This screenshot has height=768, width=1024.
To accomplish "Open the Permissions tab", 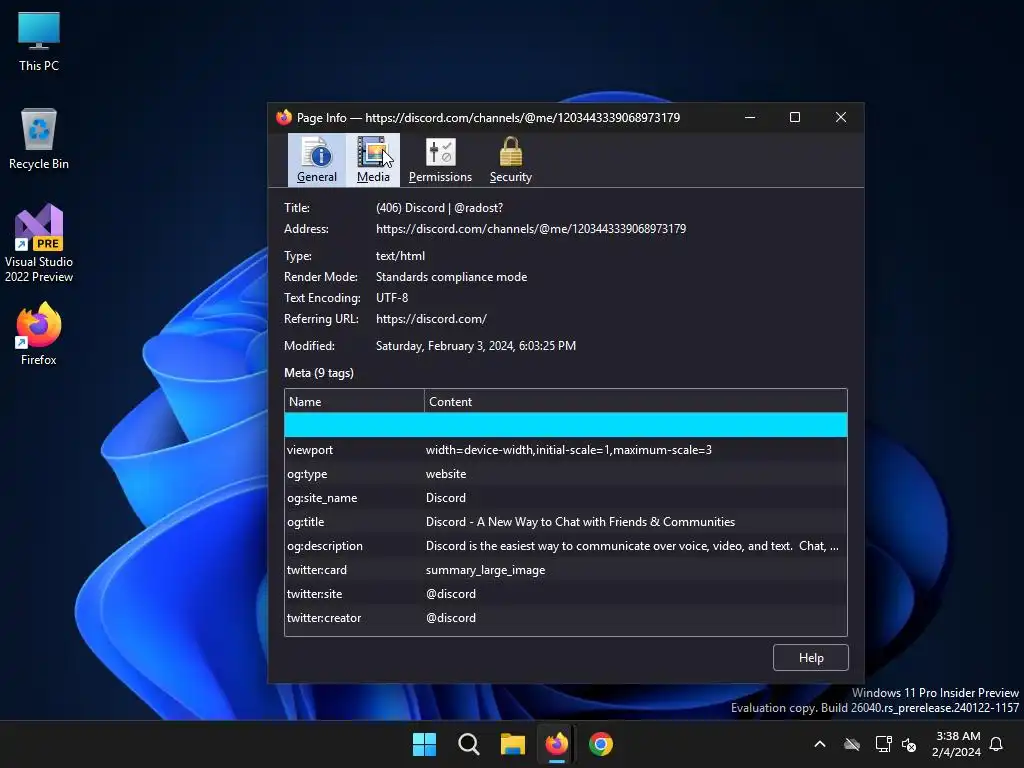I will [x=440, y=160].
